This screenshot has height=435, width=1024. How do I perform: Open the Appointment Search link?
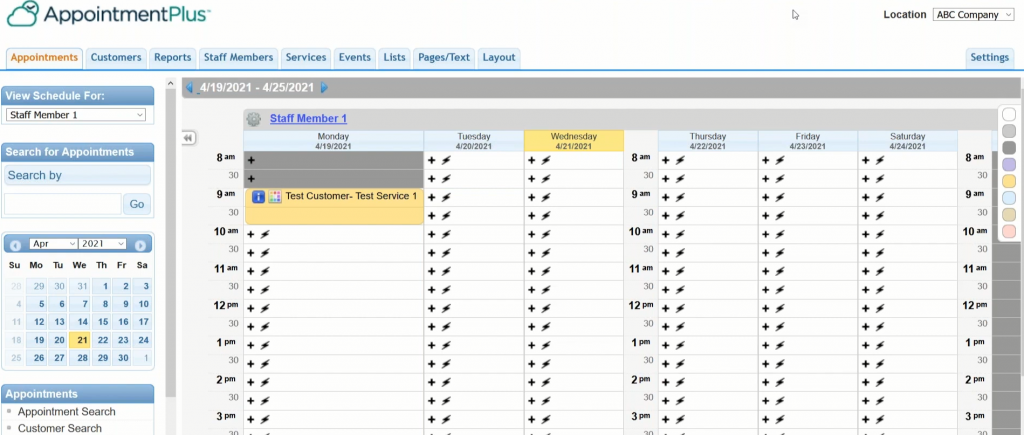[67, 411]
